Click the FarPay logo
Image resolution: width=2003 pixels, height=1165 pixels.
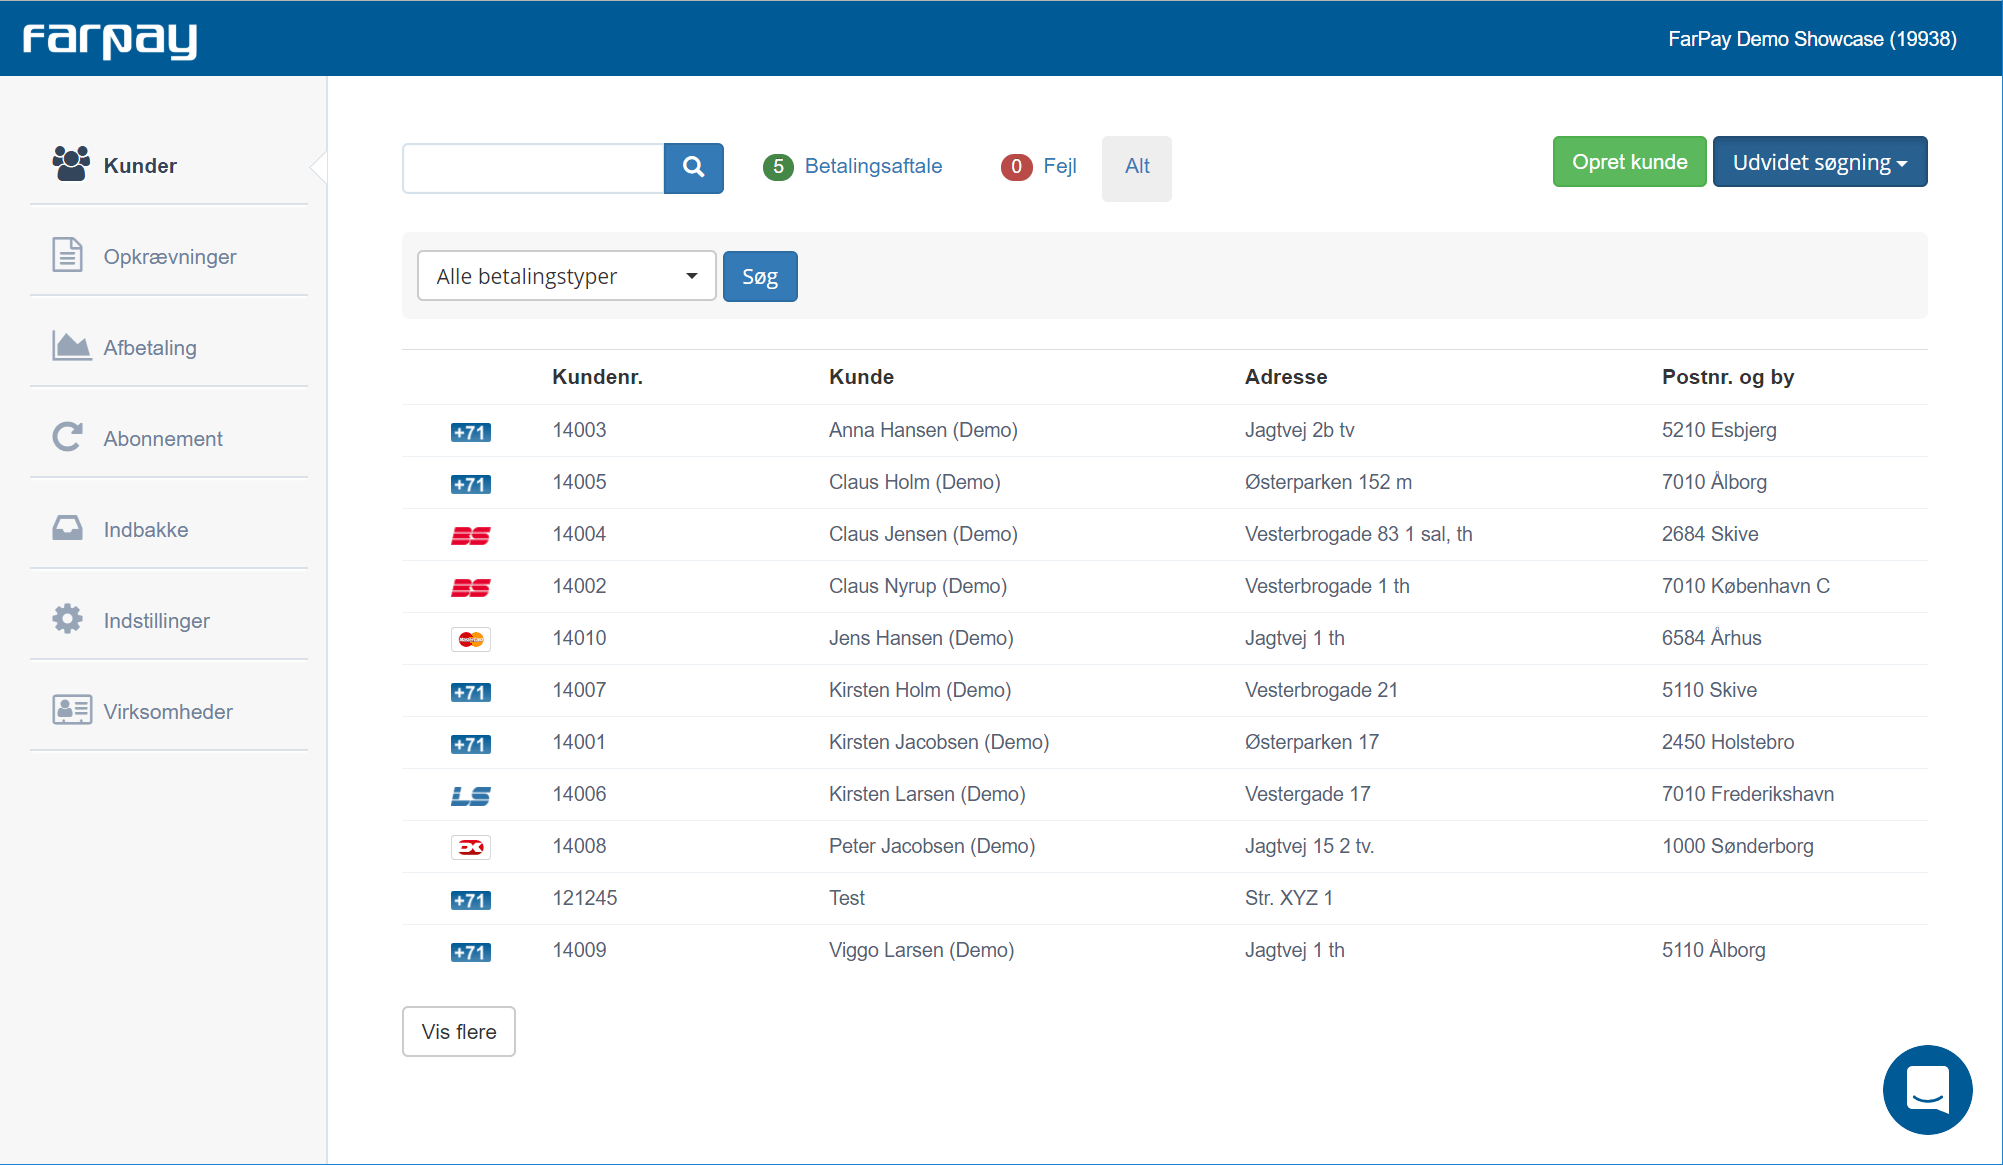tap(110, 40)
